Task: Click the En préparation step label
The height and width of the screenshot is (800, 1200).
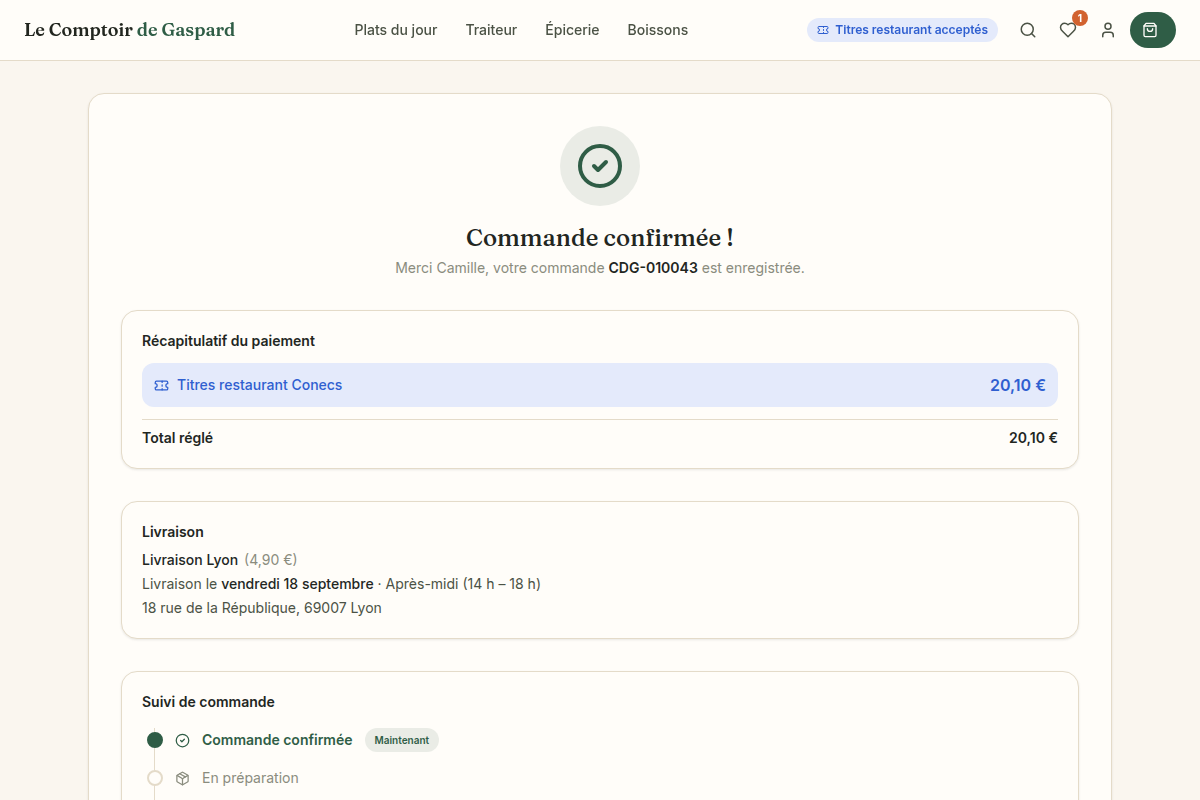Action: (x=250, y=778)
